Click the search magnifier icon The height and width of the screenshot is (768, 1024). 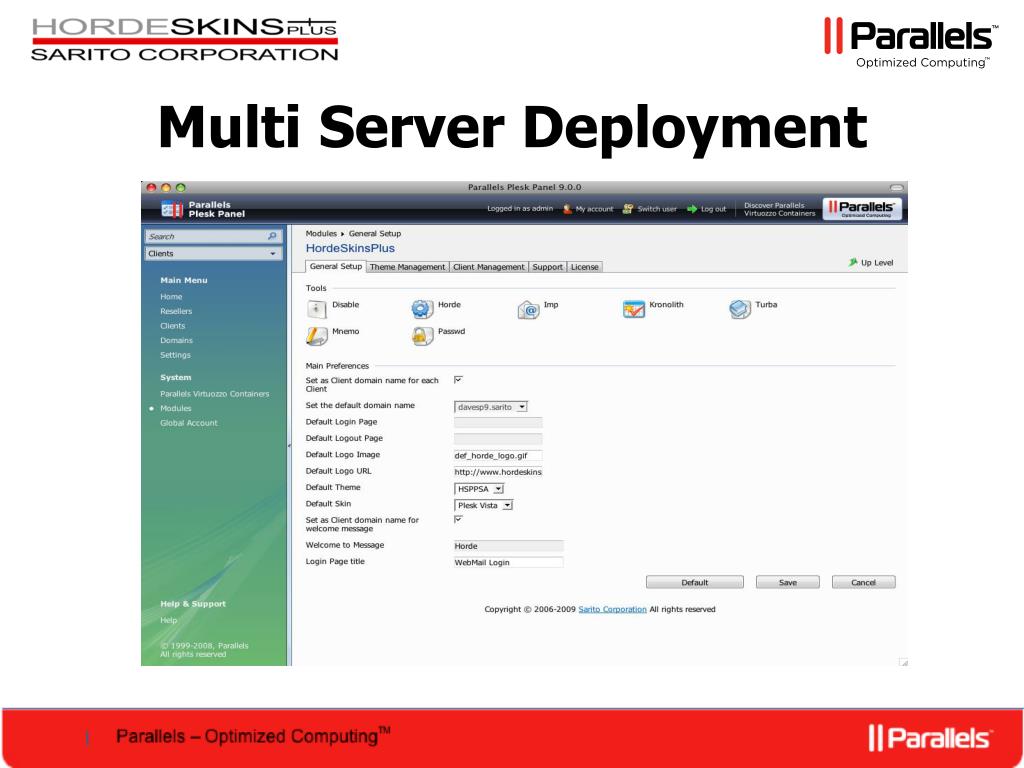[272, 236]
